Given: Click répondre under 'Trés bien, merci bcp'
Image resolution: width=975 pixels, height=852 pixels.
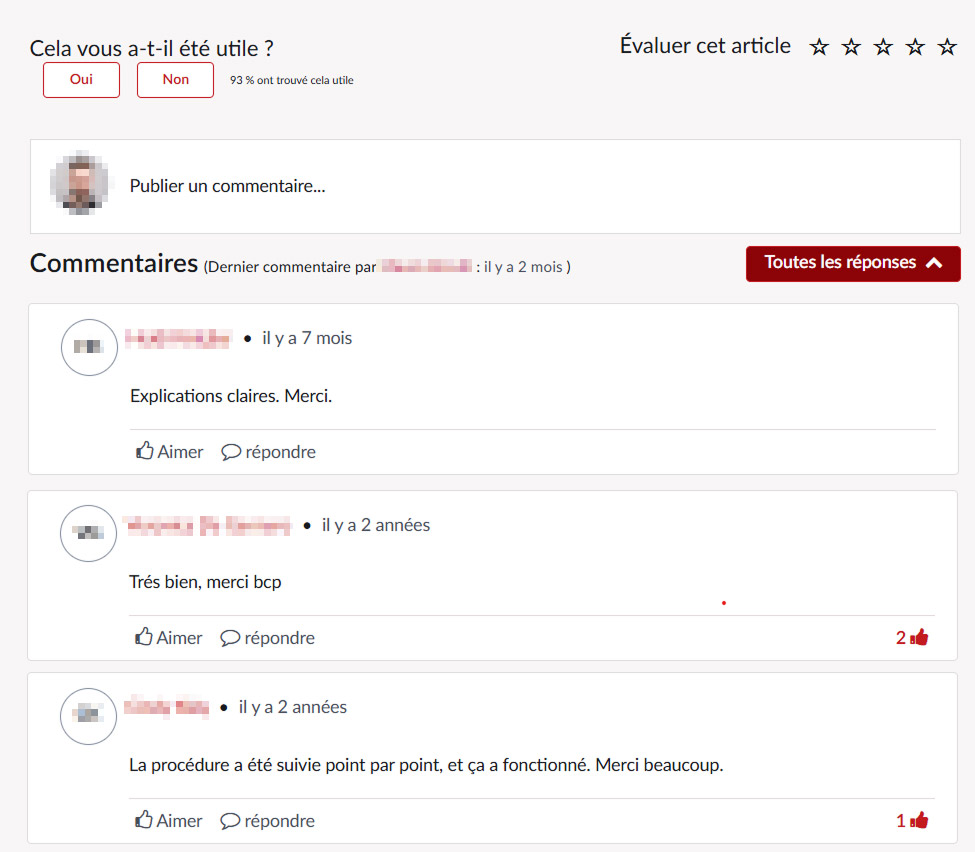Looking at the screenshot, I should (x=267, y=637).
